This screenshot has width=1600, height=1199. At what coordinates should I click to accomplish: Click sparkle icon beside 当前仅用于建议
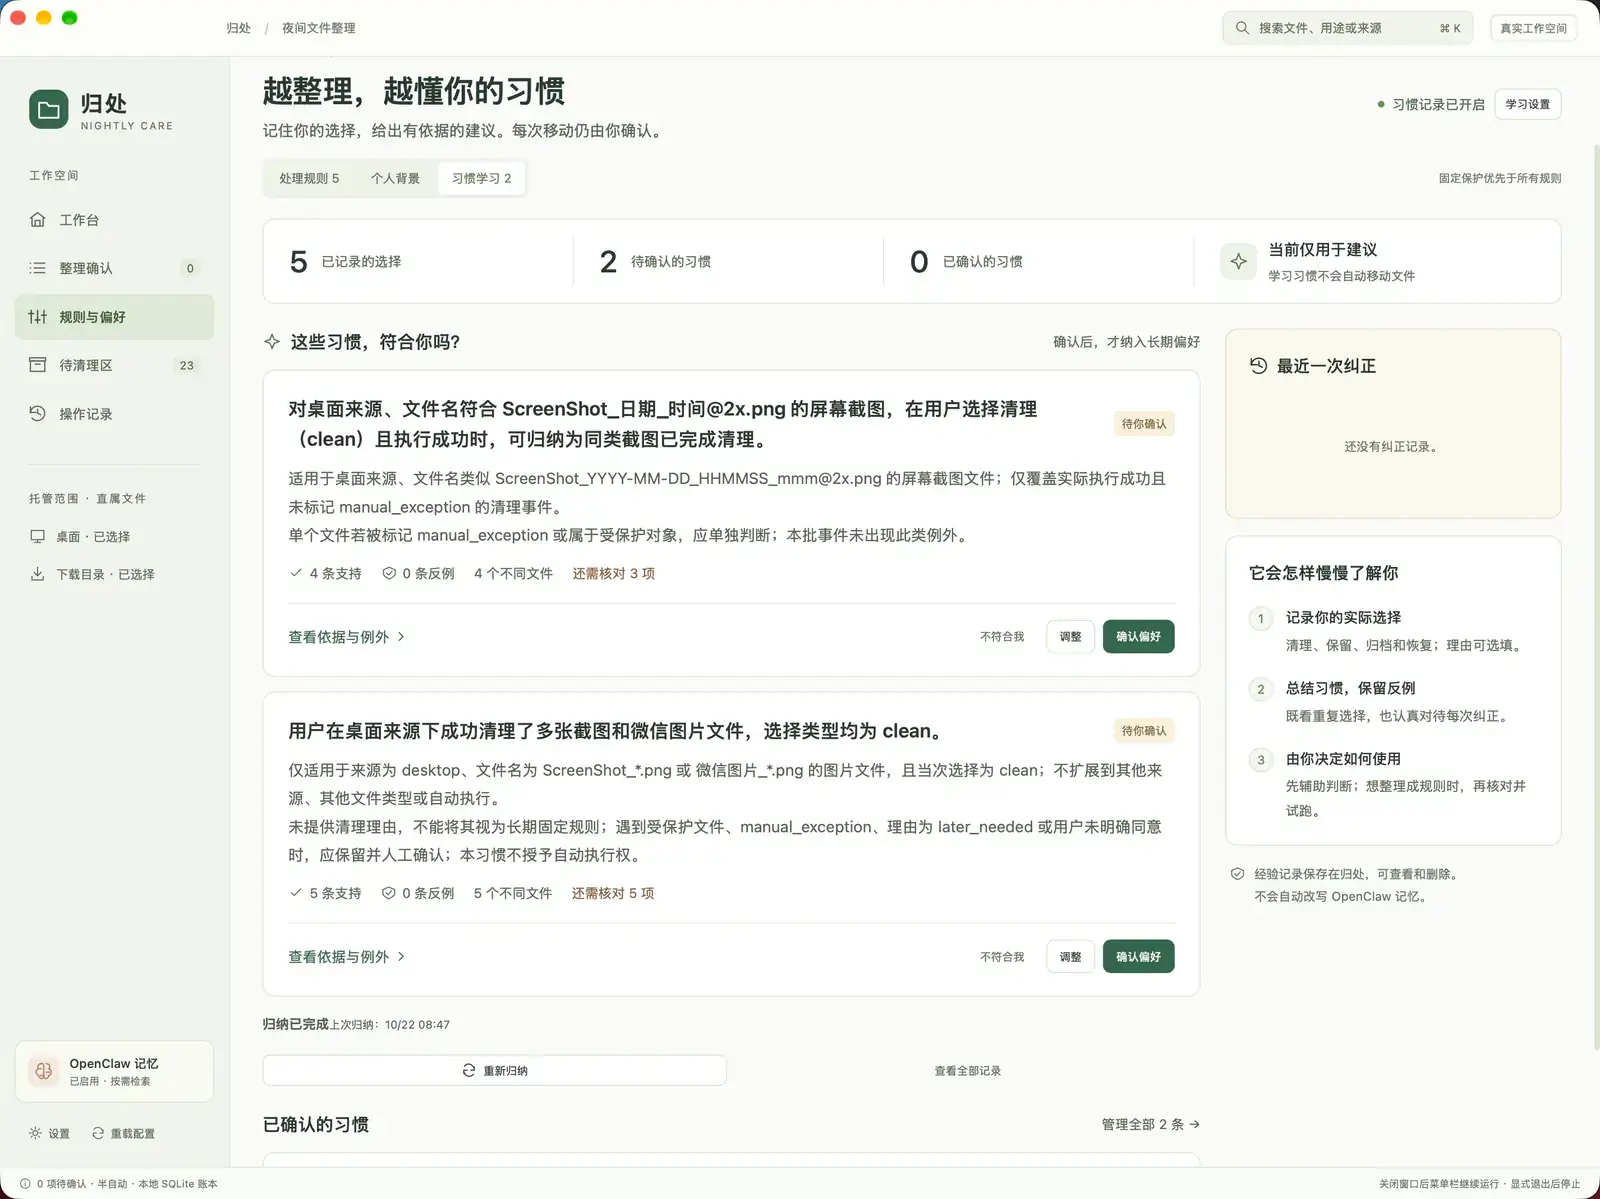click(x=1238, y=261)
